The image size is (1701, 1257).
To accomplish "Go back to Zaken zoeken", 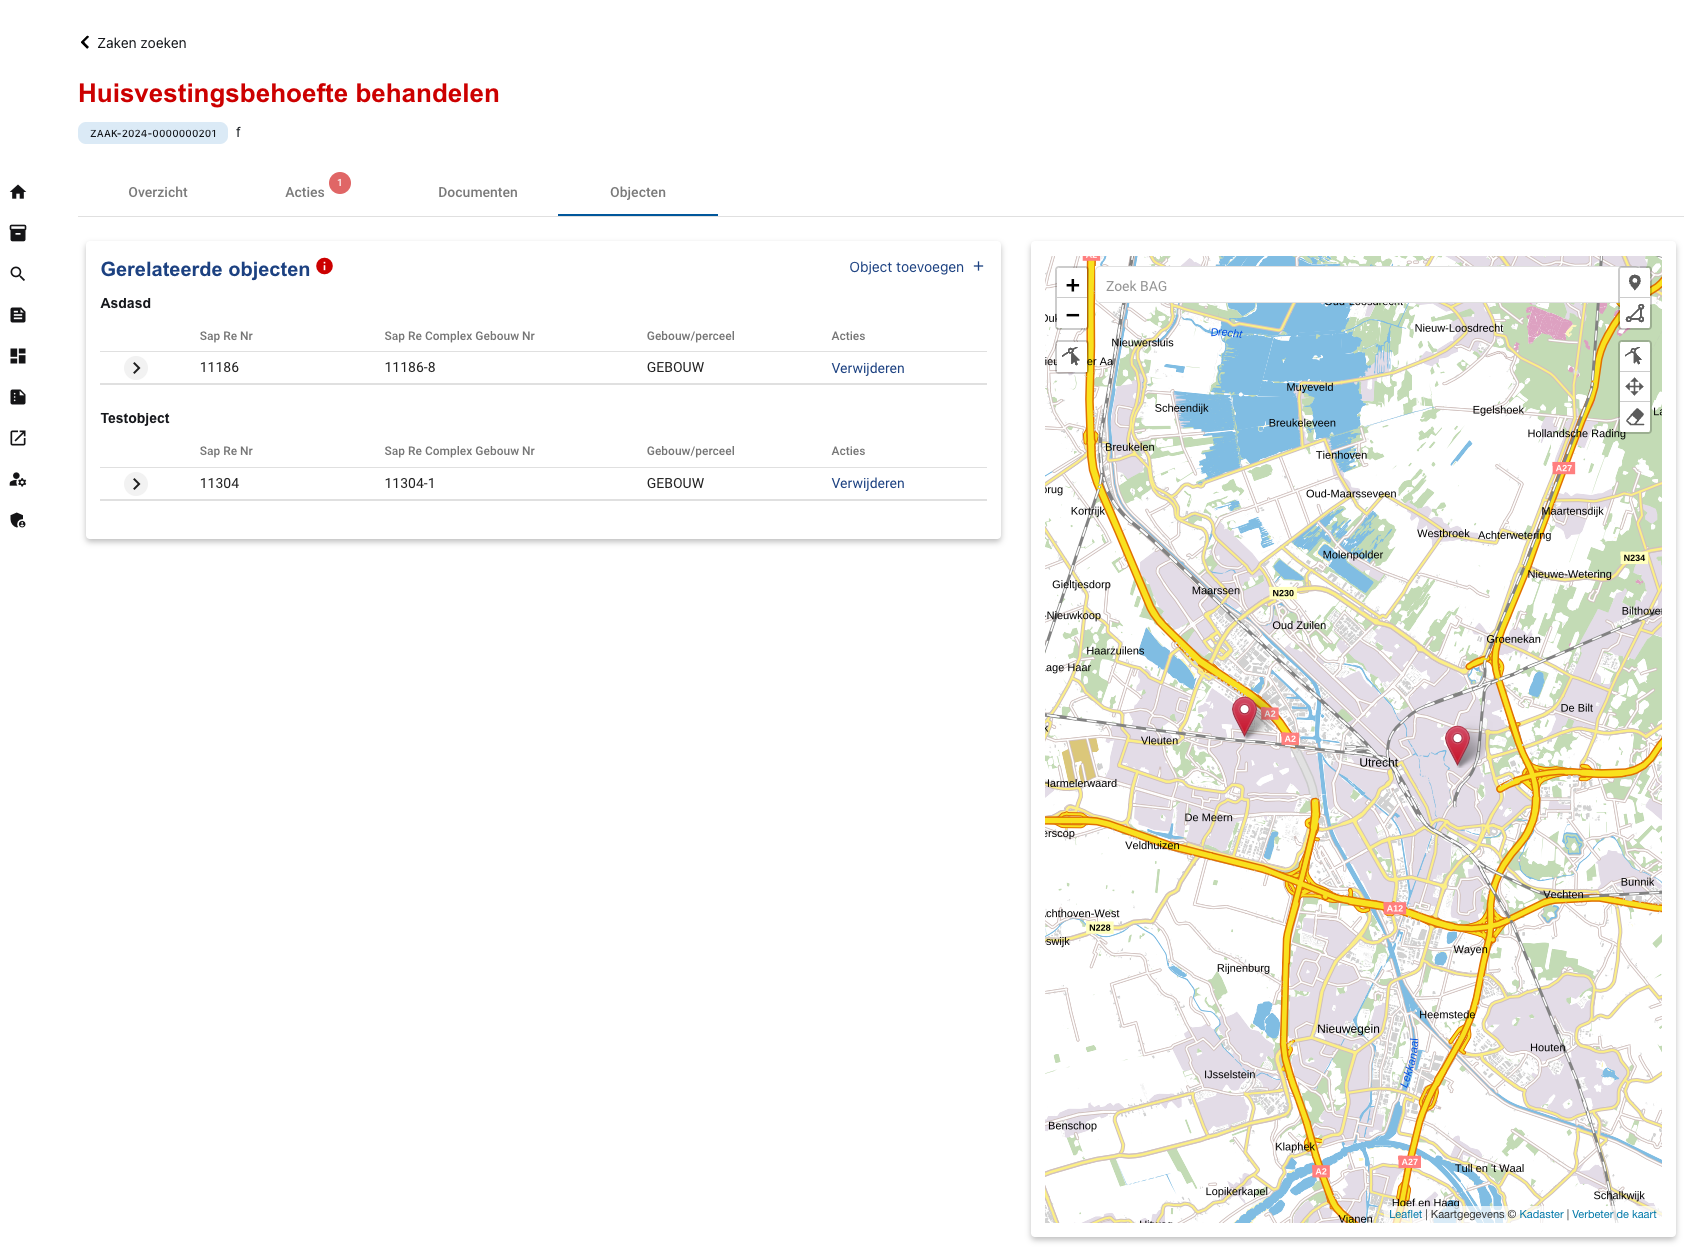I will (133, 43).
